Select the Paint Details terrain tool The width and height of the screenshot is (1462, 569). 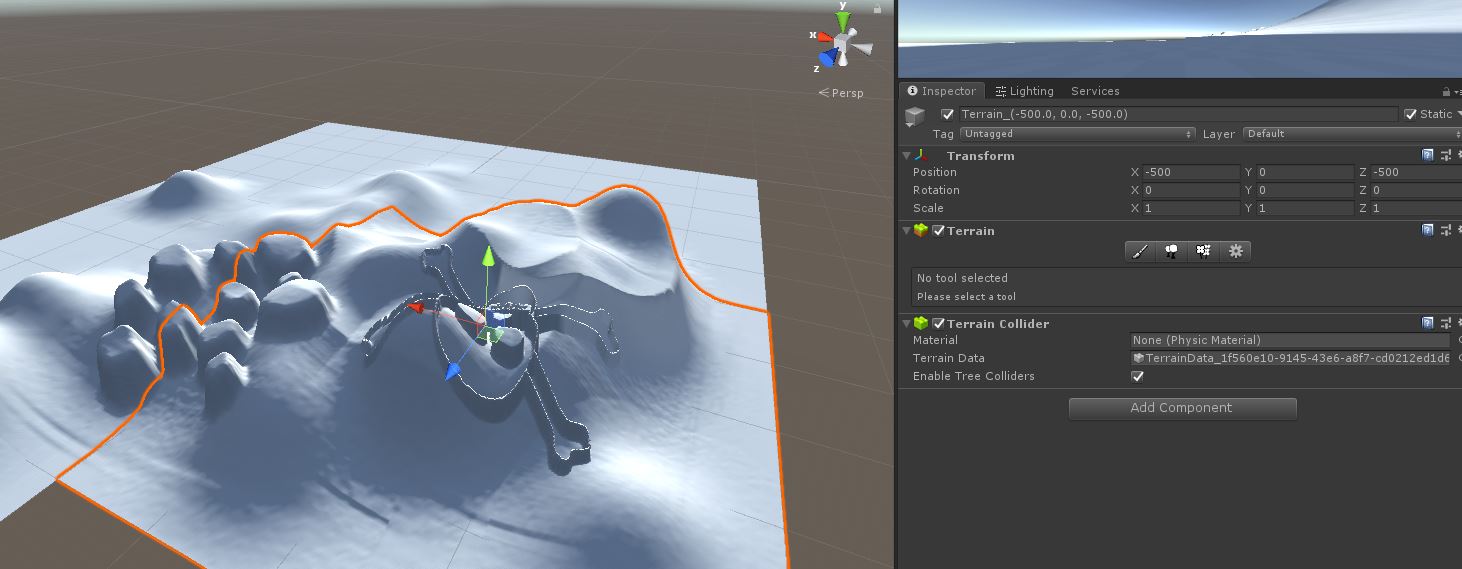coord(1203,252)
